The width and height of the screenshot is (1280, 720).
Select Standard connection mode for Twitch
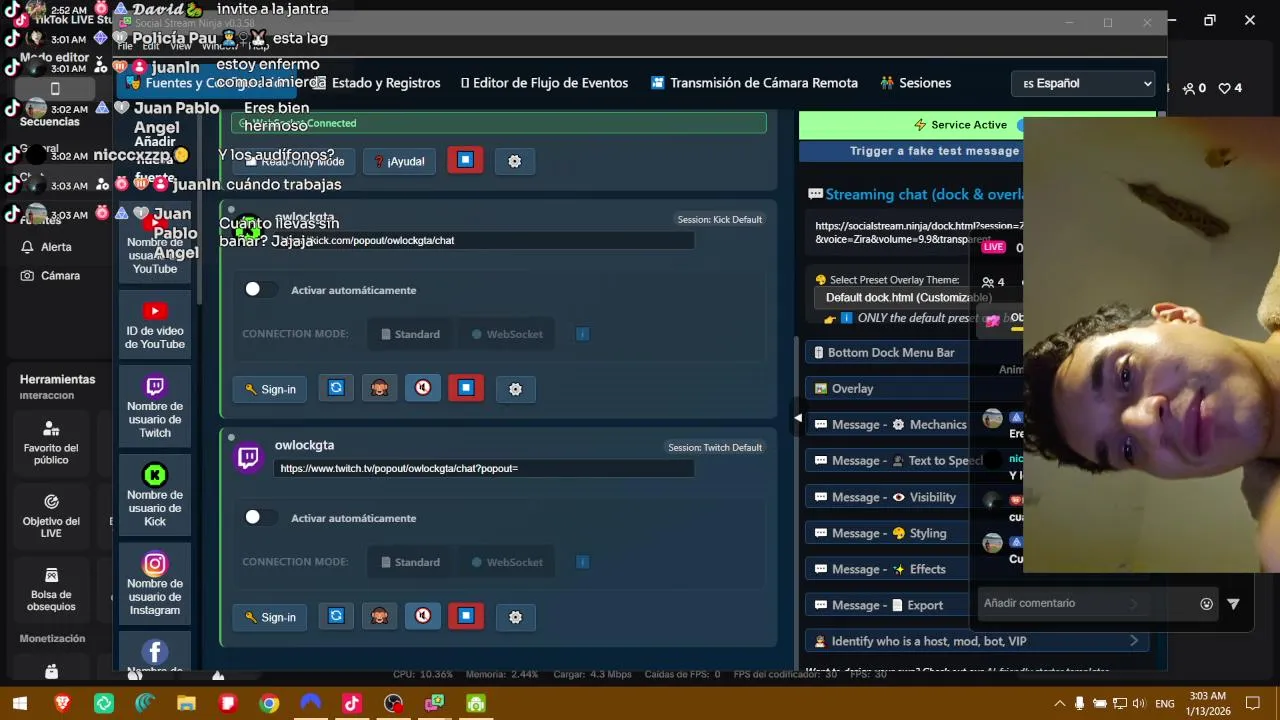click(x=411, y=562)
